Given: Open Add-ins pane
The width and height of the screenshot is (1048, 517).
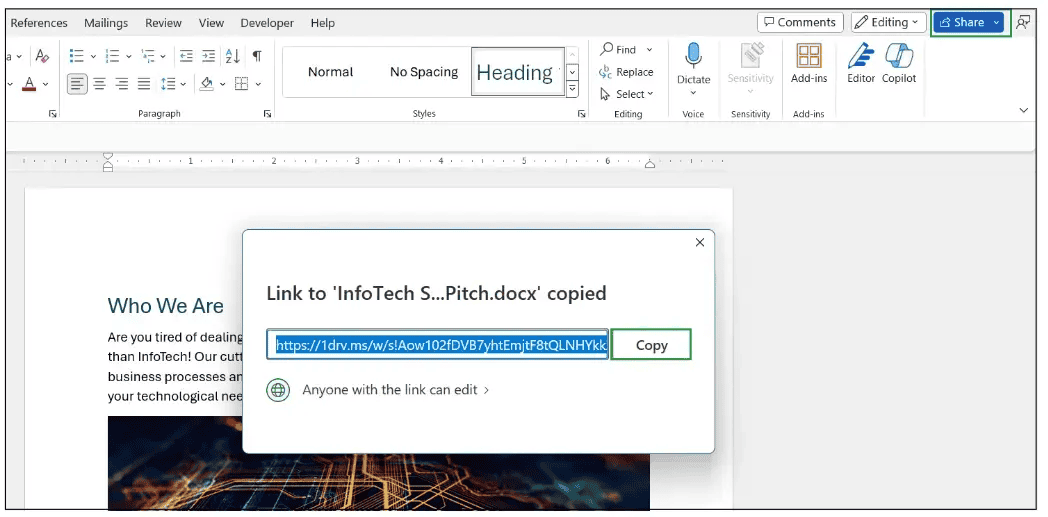Looking at the screenshot, I should [x=809, y=64].
